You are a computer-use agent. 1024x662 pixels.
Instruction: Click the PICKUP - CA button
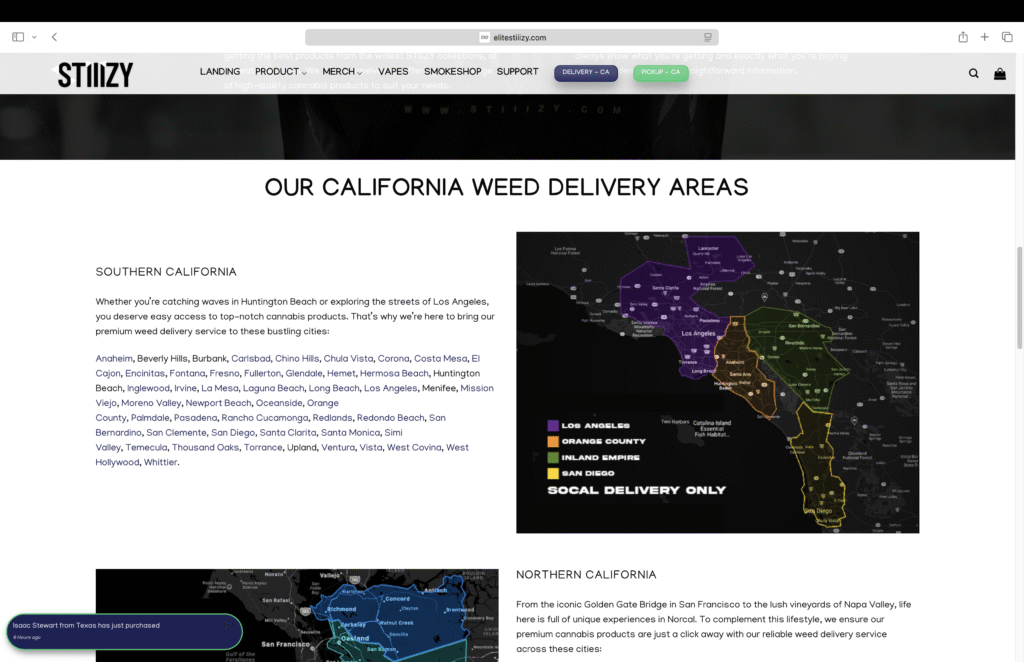[x=660, y=72]
